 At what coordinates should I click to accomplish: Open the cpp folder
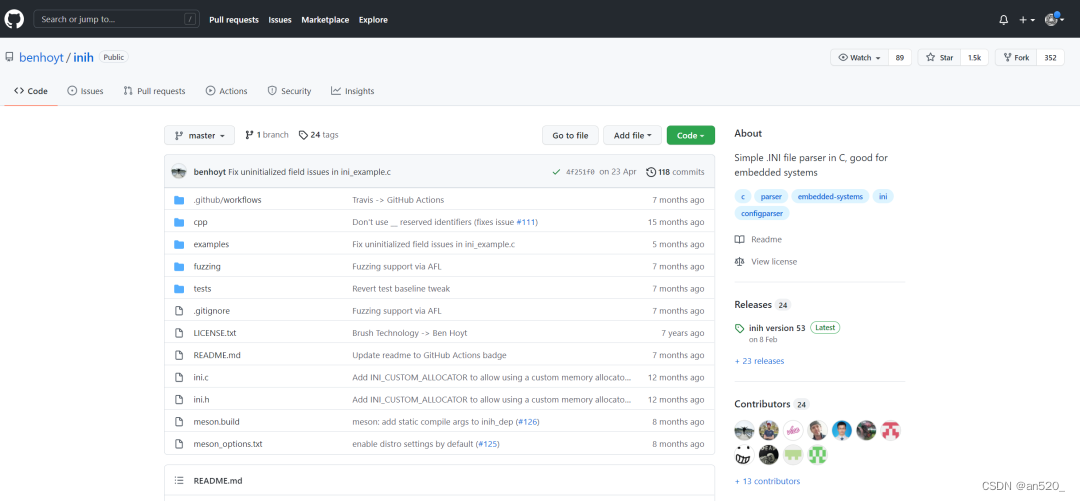(200, 222)
